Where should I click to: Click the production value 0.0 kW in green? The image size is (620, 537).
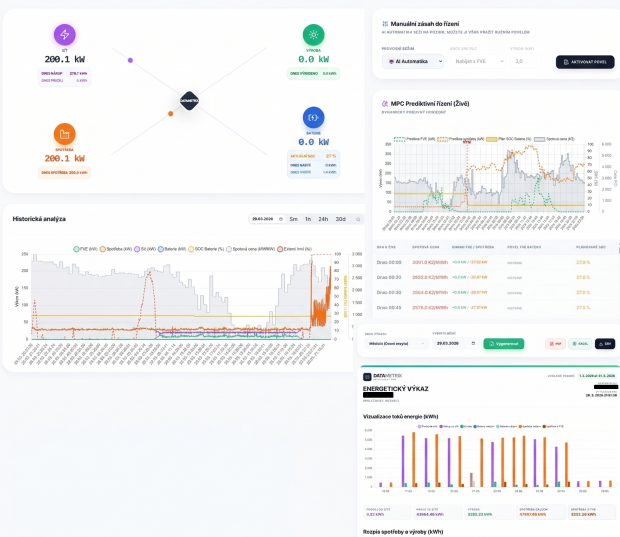(x=314, y=59)
